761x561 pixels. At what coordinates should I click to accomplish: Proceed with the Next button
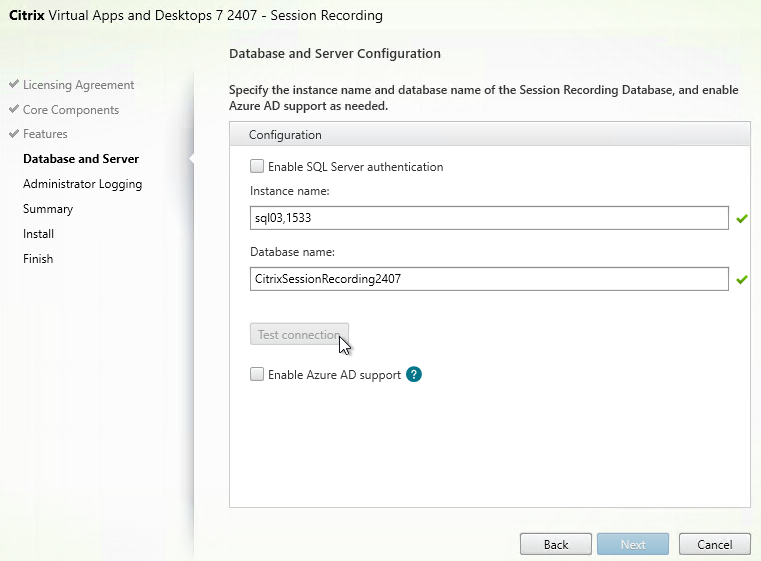(633, 544)
